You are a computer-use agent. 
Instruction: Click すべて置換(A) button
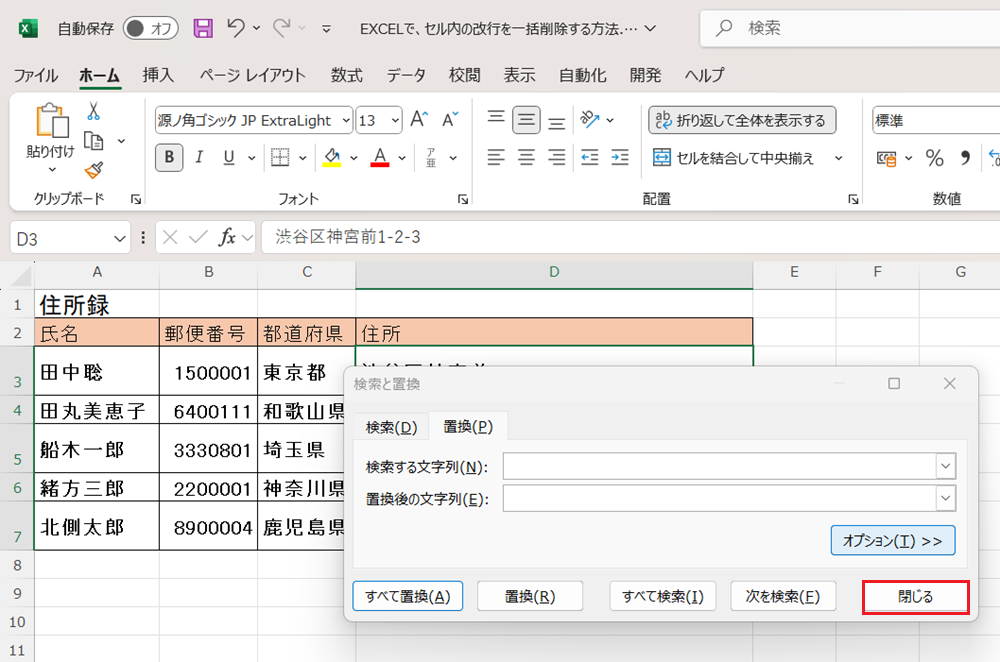[x=408, y=596]
